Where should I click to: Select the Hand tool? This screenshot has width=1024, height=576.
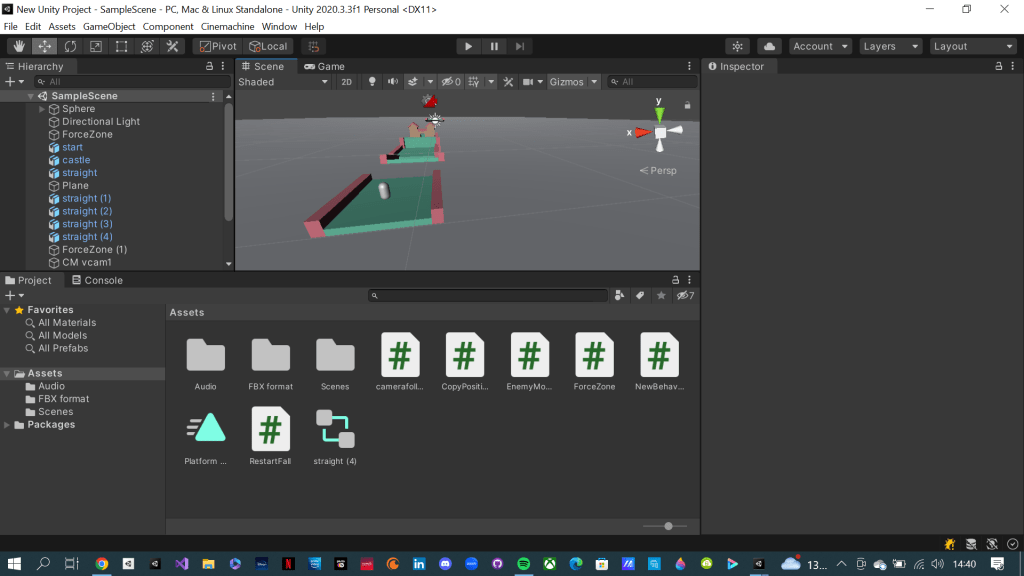pyautogui.click(x=19, y=46)
